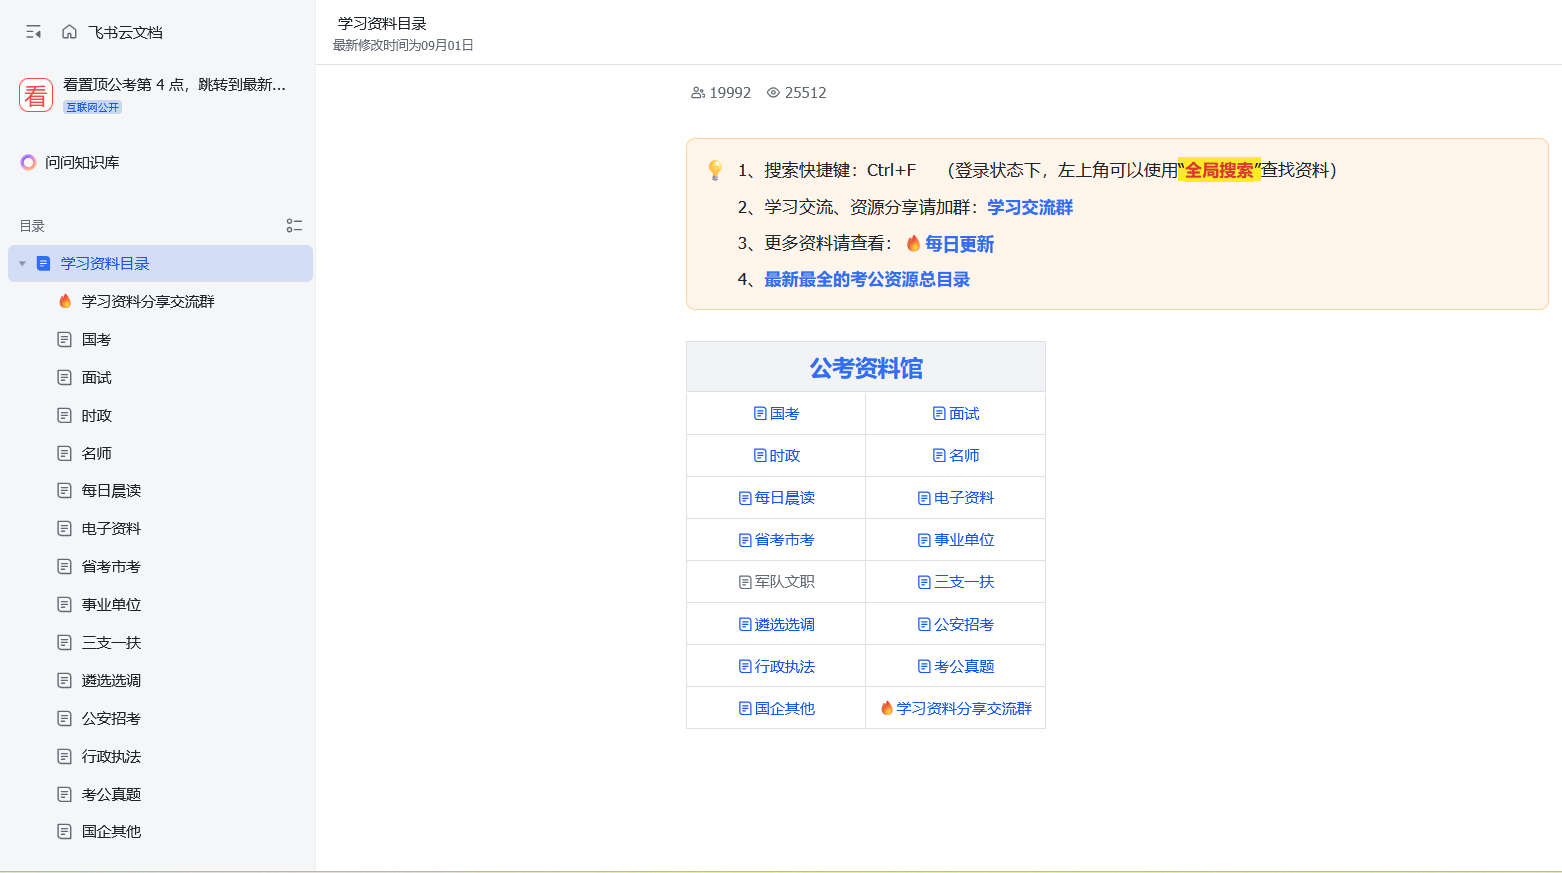Open 每日晨读 in the sidebar tree
The width and height of the screenshot is (1562, 873).
(111, 491)
